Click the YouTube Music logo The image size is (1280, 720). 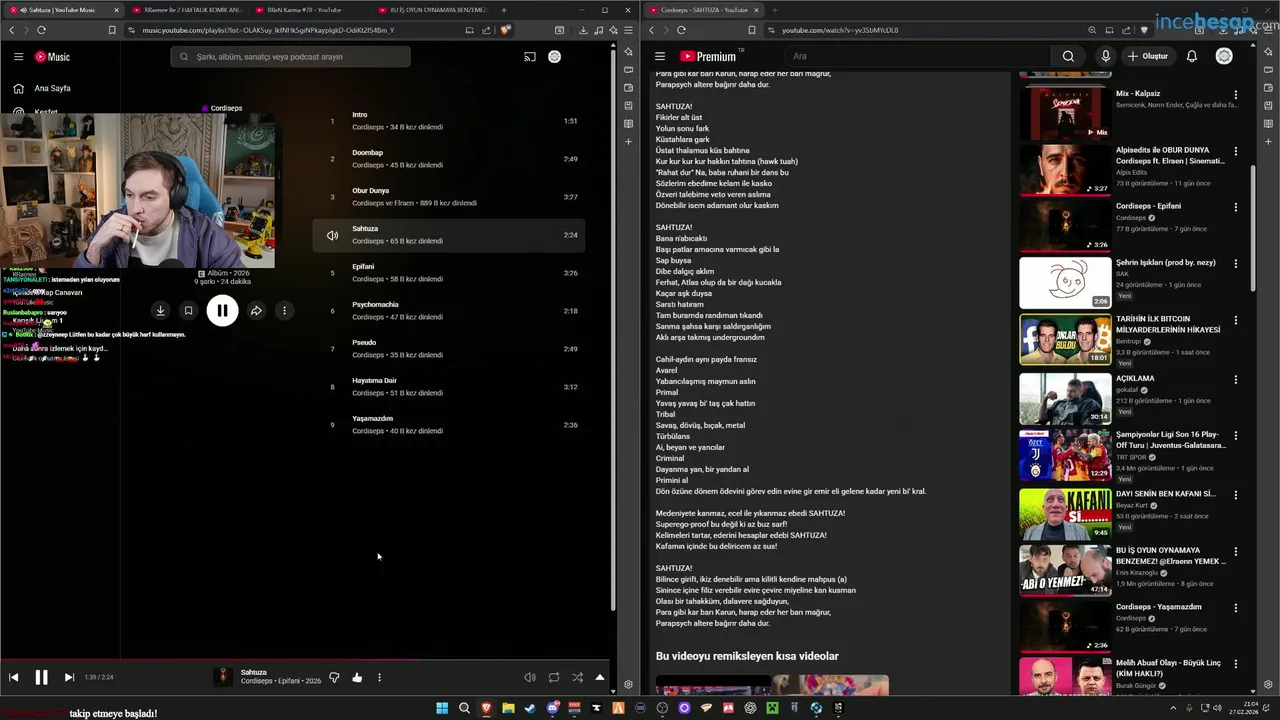(x=53, y=57)
